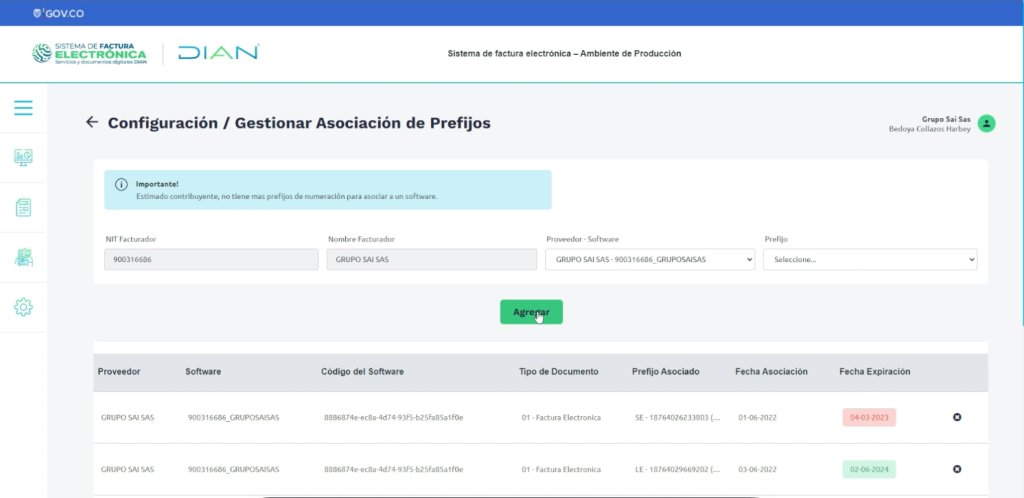Click the NIT Facturador field 900316686
This screenshot has height=498, width=1024.
(x=212, y=259)
